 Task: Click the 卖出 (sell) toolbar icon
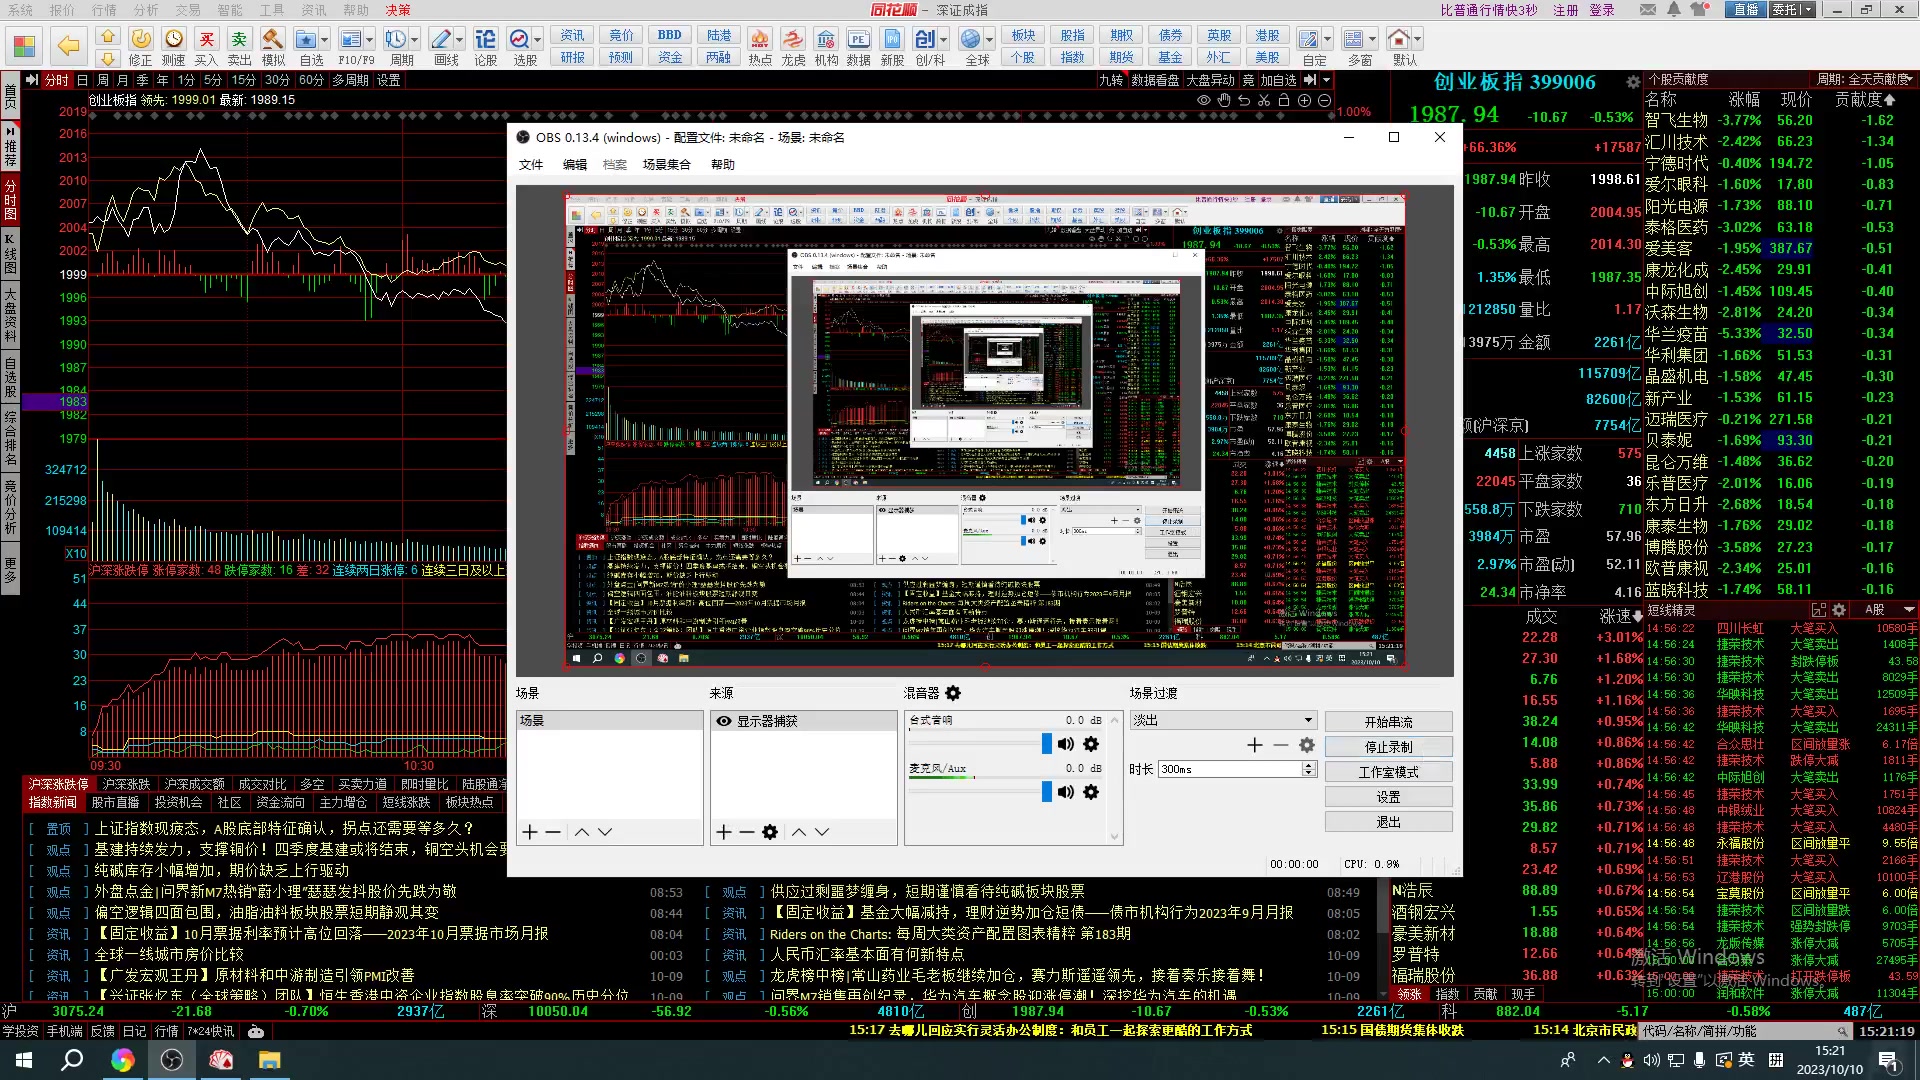pyautogui.click(x=239, y=39)
